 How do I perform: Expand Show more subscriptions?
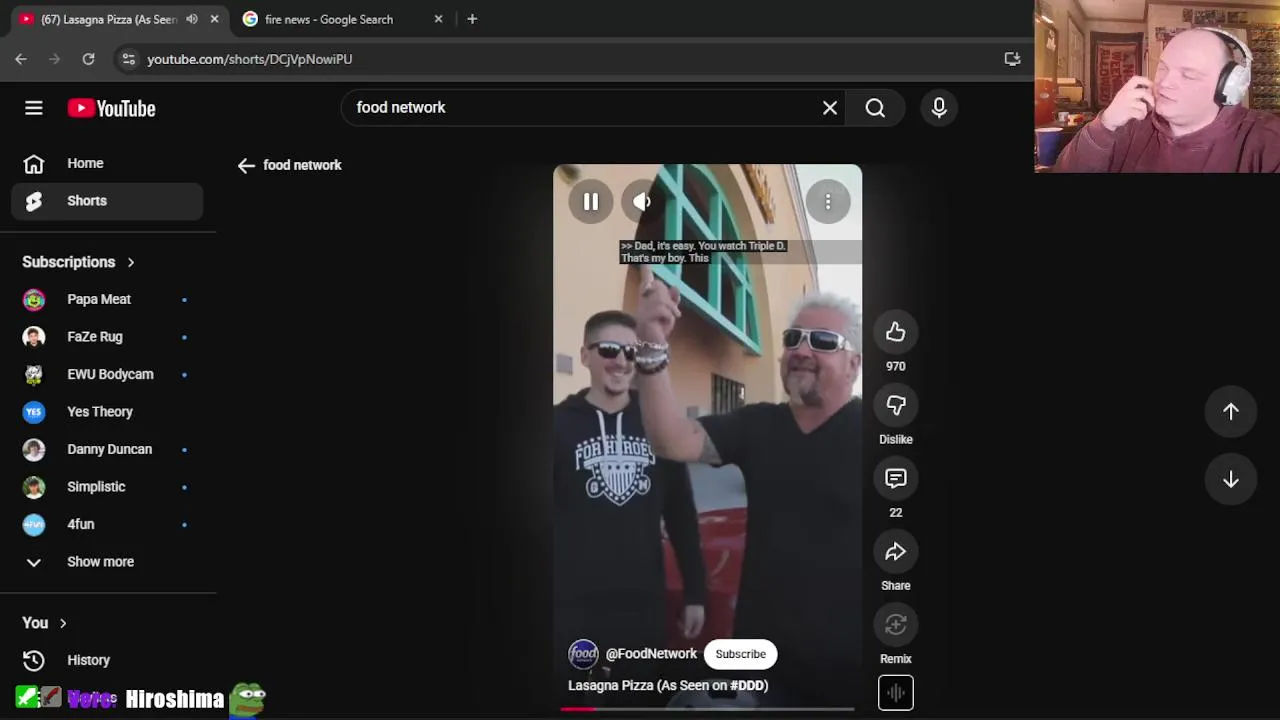tap(108, 562)
